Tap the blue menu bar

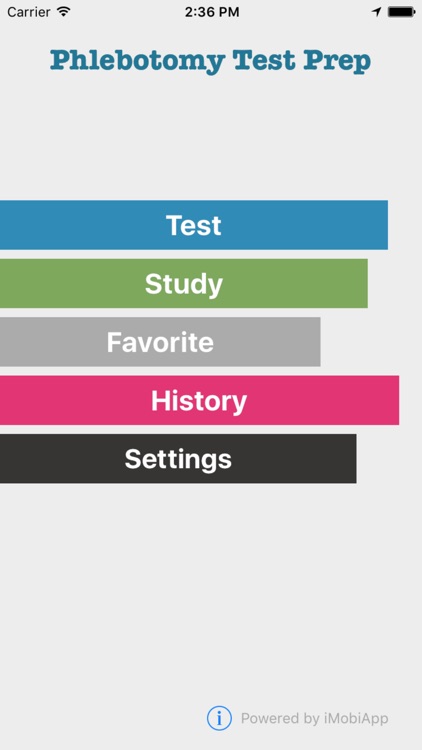point(194,225)
